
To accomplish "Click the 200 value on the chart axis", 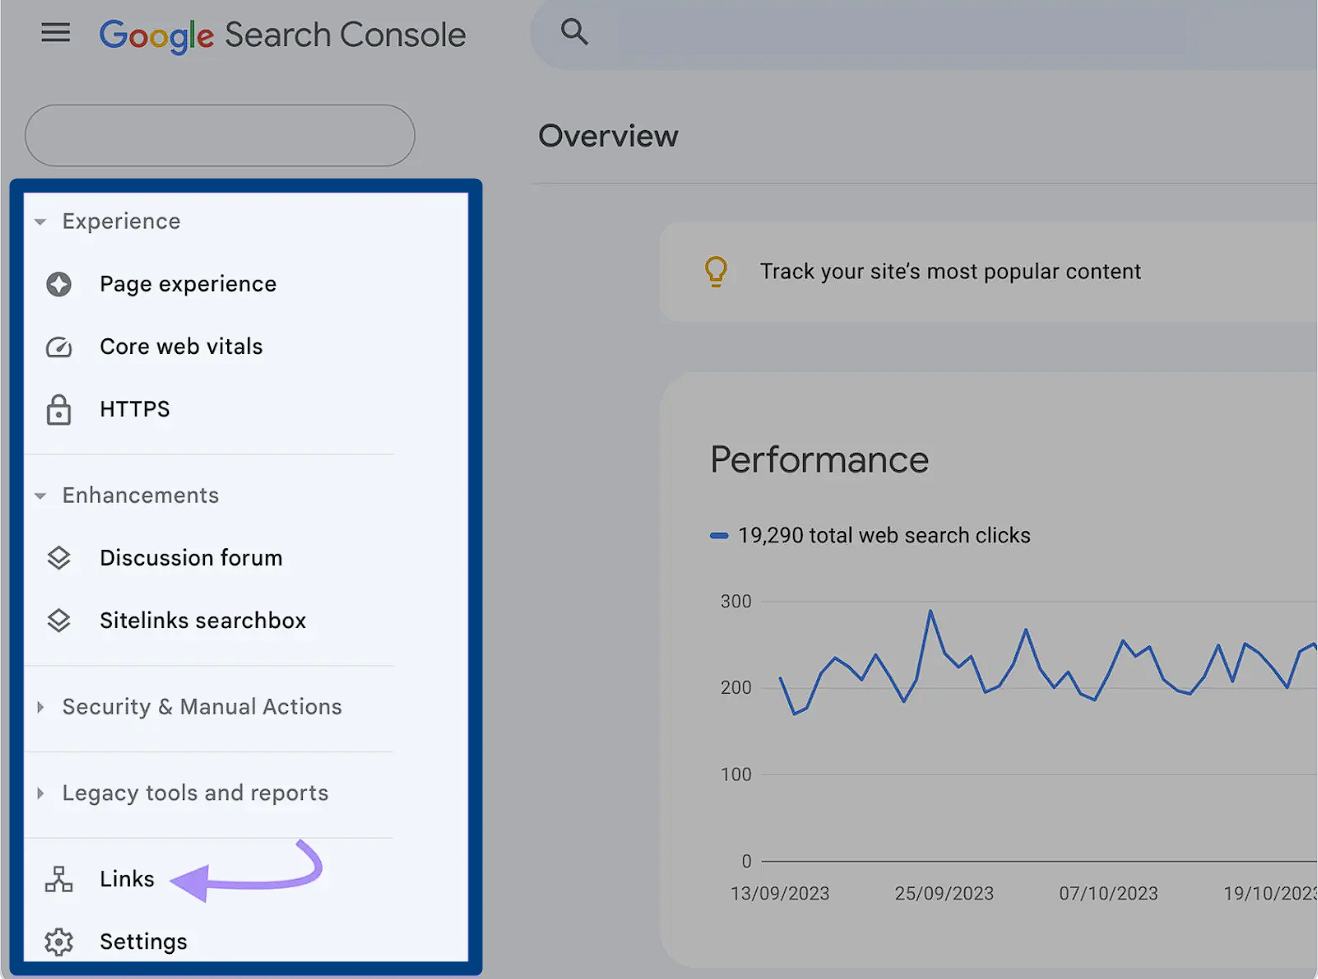I will [736, 688].
